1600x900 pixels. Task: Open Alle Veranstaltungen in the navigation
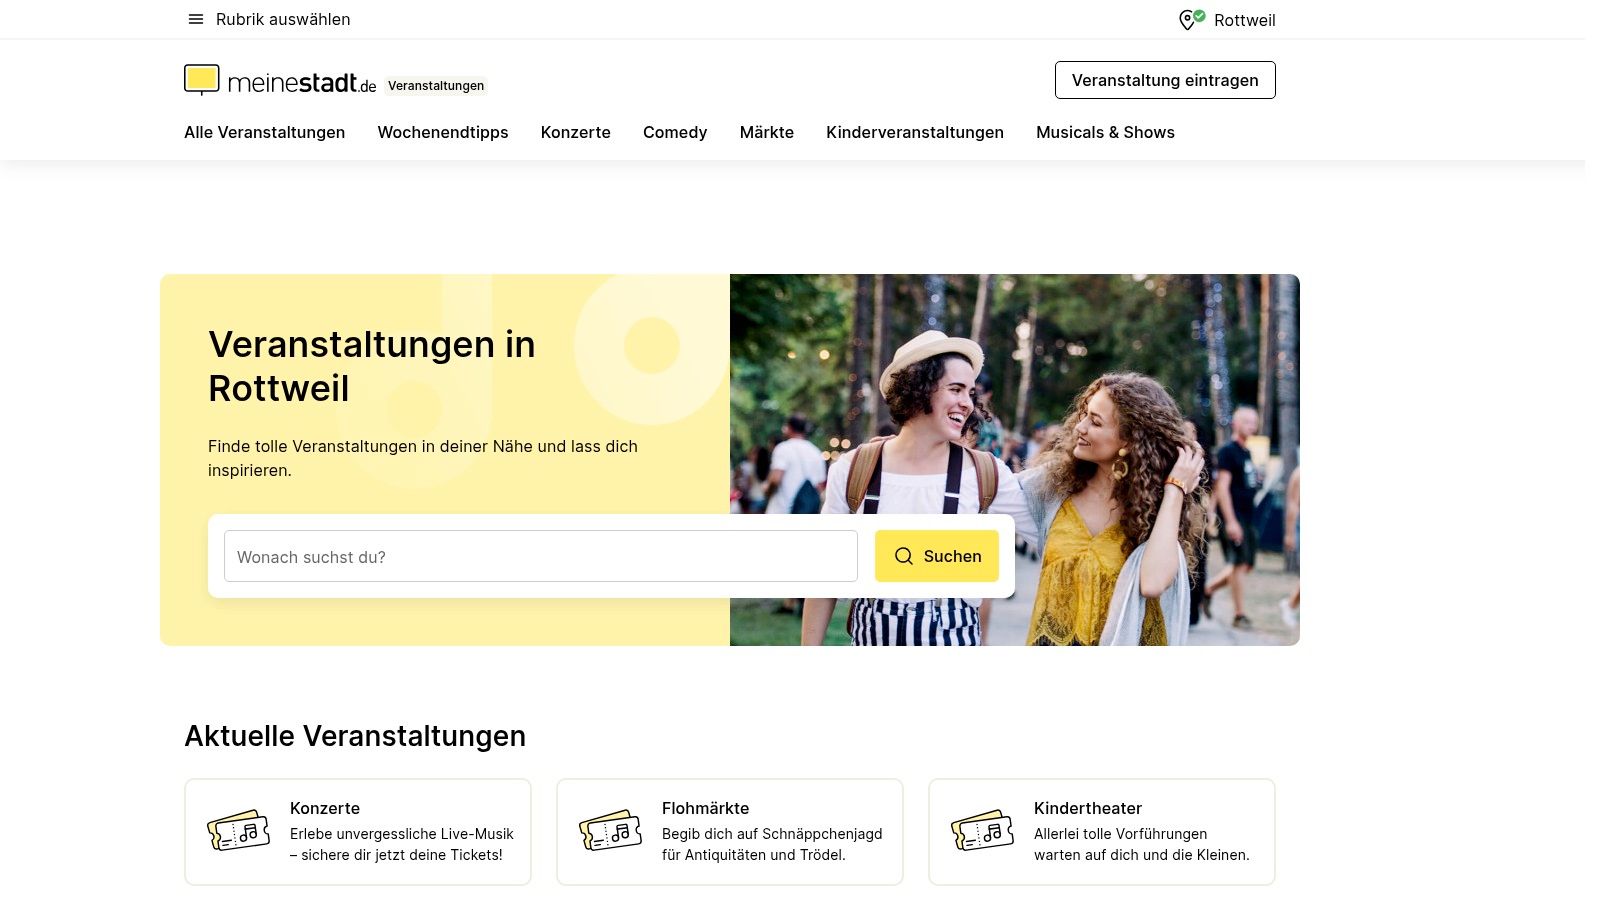(x=264, y=132)
